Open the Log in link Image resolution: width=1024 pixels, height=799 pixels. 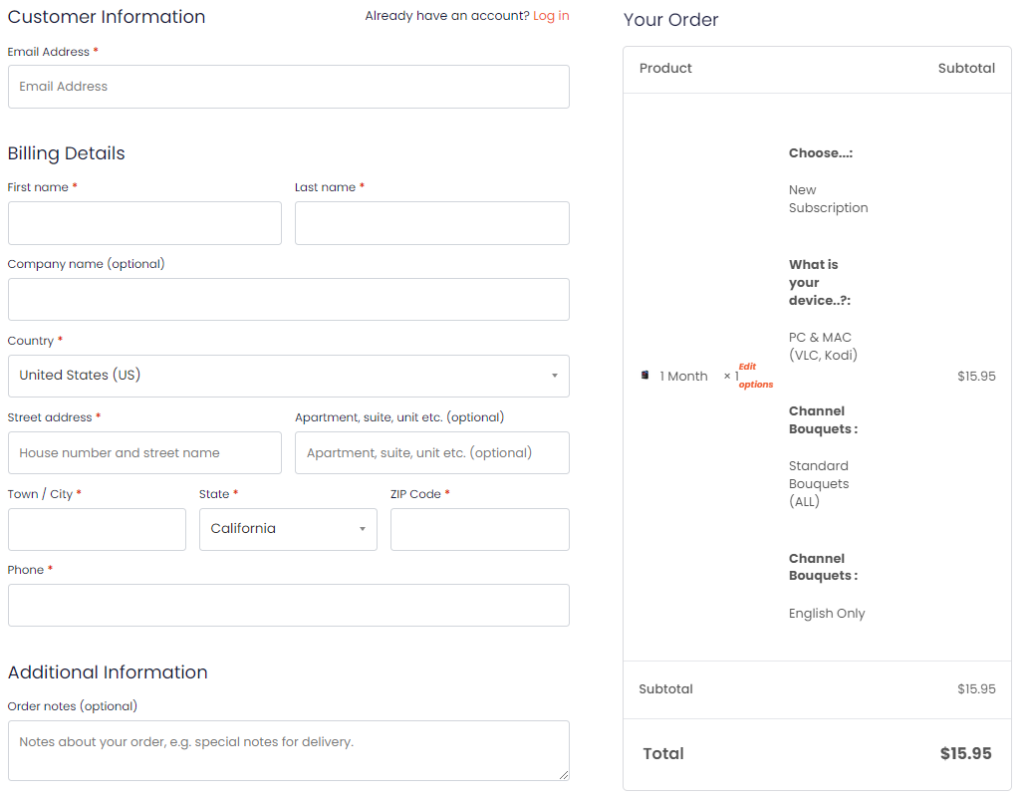pyautogui.click(x=551, y=16)
